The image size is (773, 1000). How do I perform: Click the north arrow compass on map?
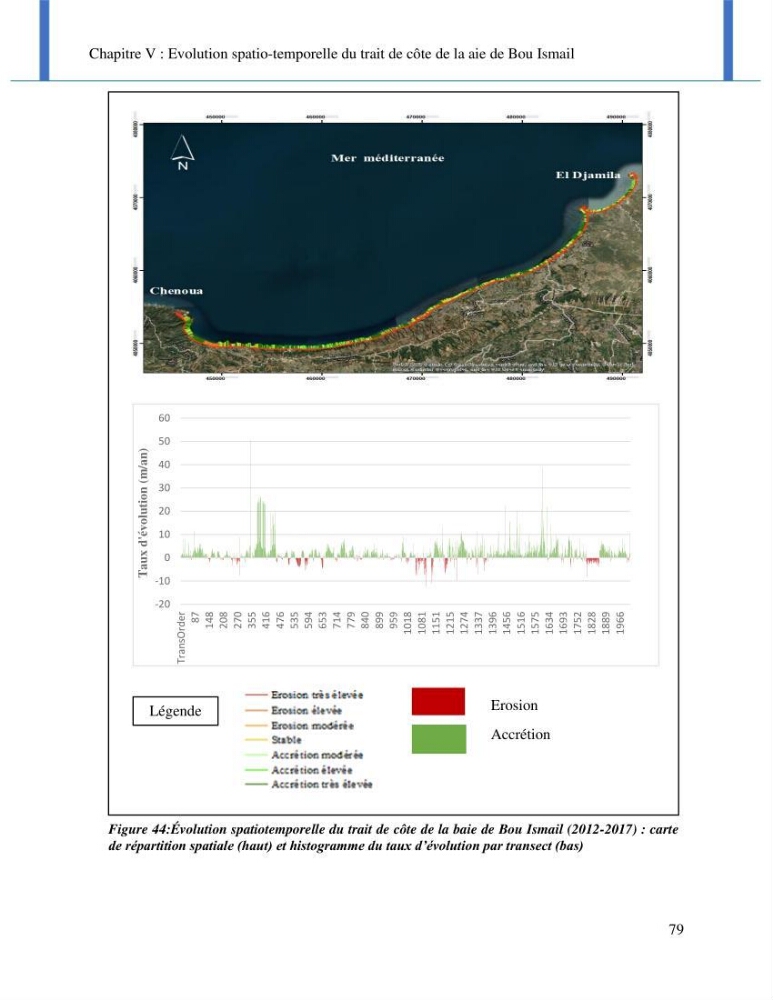pyautogui.click(x=182, y=152)
